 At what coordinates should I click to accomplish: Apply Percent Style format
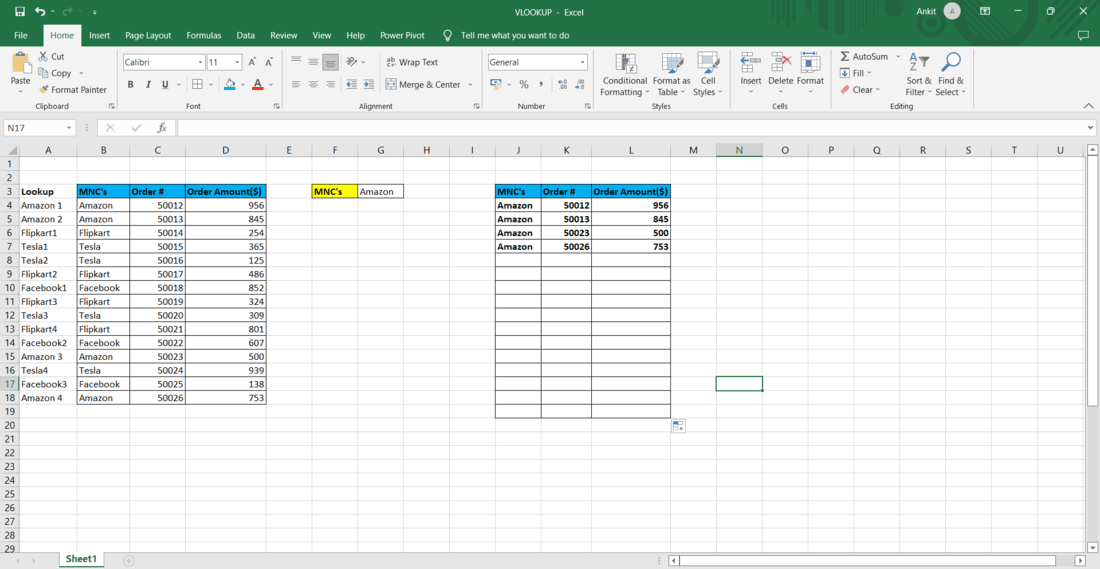point(523,84)
